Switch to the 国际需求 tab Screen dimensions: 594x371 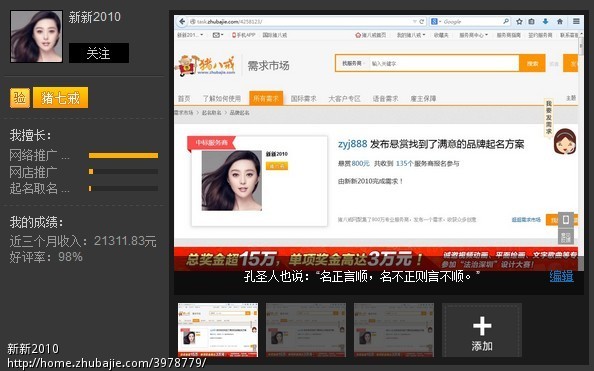point(303,99)
